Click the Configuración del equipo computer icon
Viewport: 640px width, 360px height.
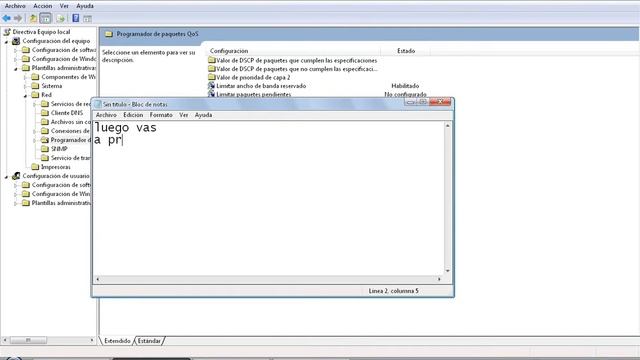pyautogui.click(x=16, y=41)
